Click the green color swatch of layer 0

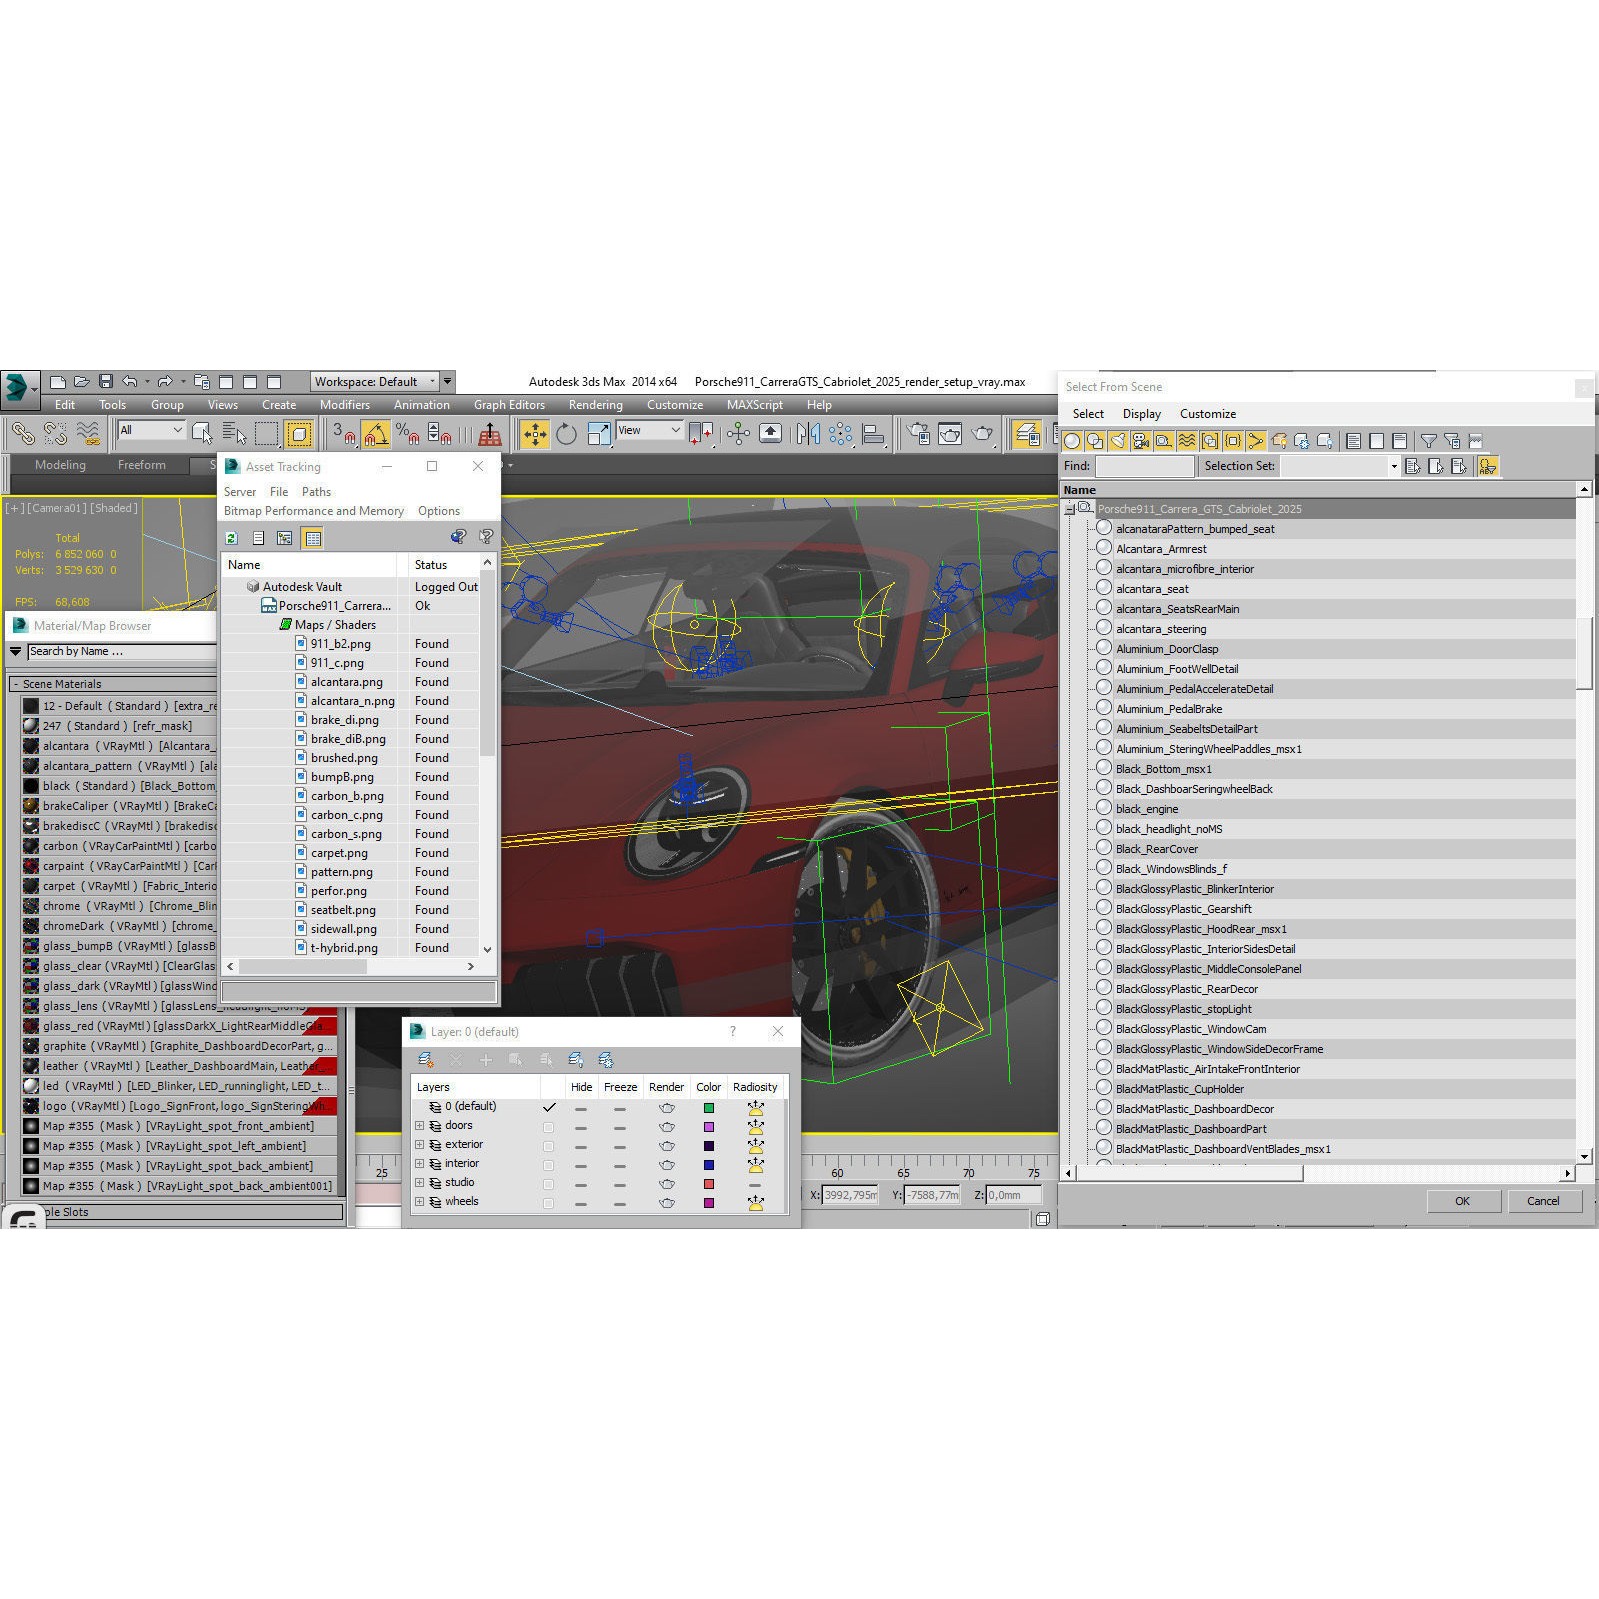point(709,1108)
